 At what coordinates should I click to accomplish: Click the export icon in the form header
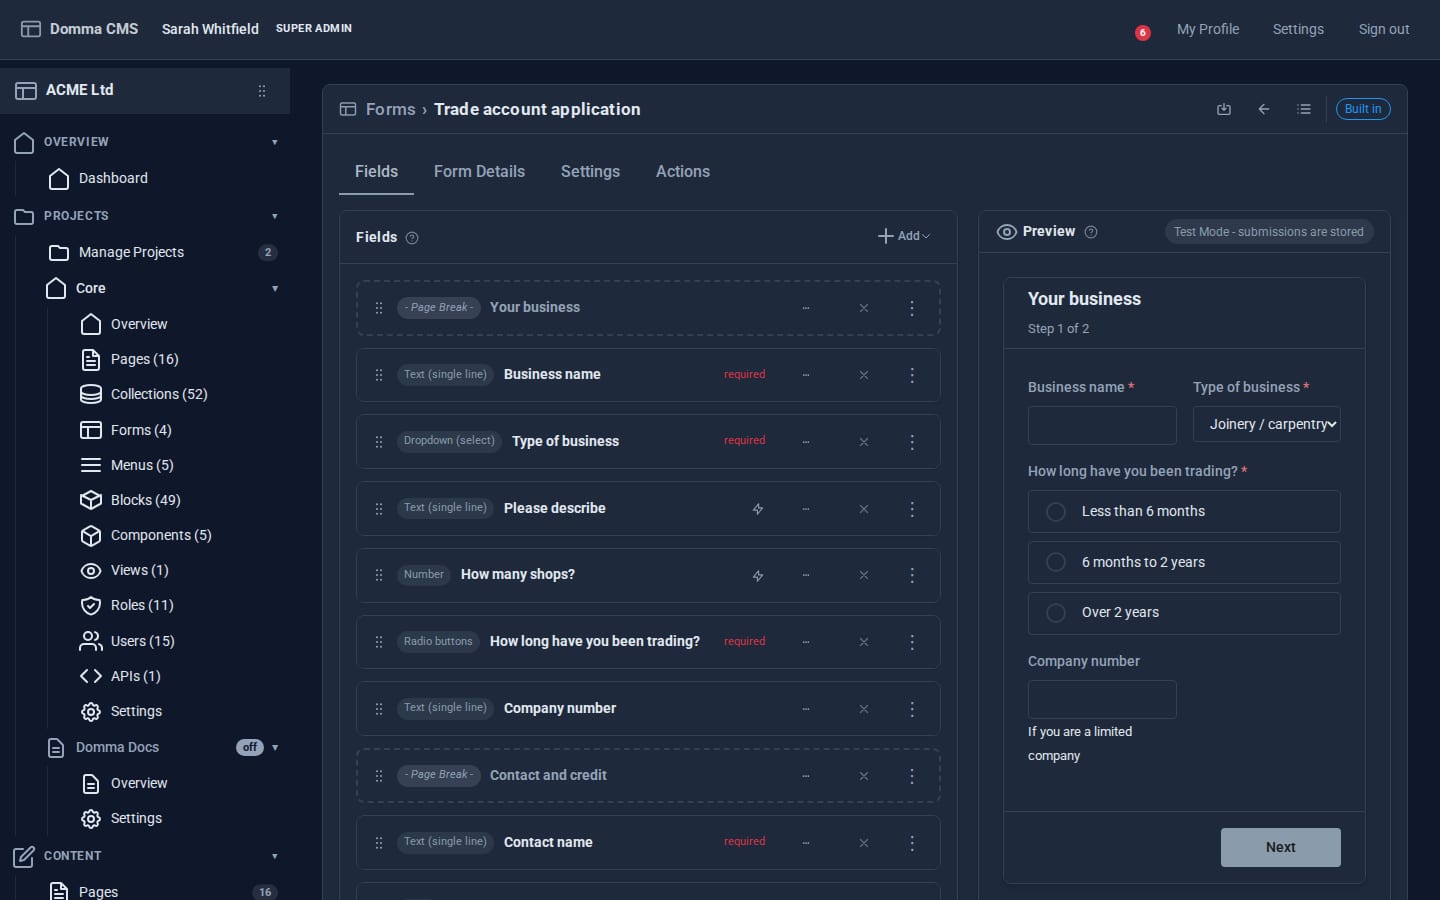pos(1224,109)
